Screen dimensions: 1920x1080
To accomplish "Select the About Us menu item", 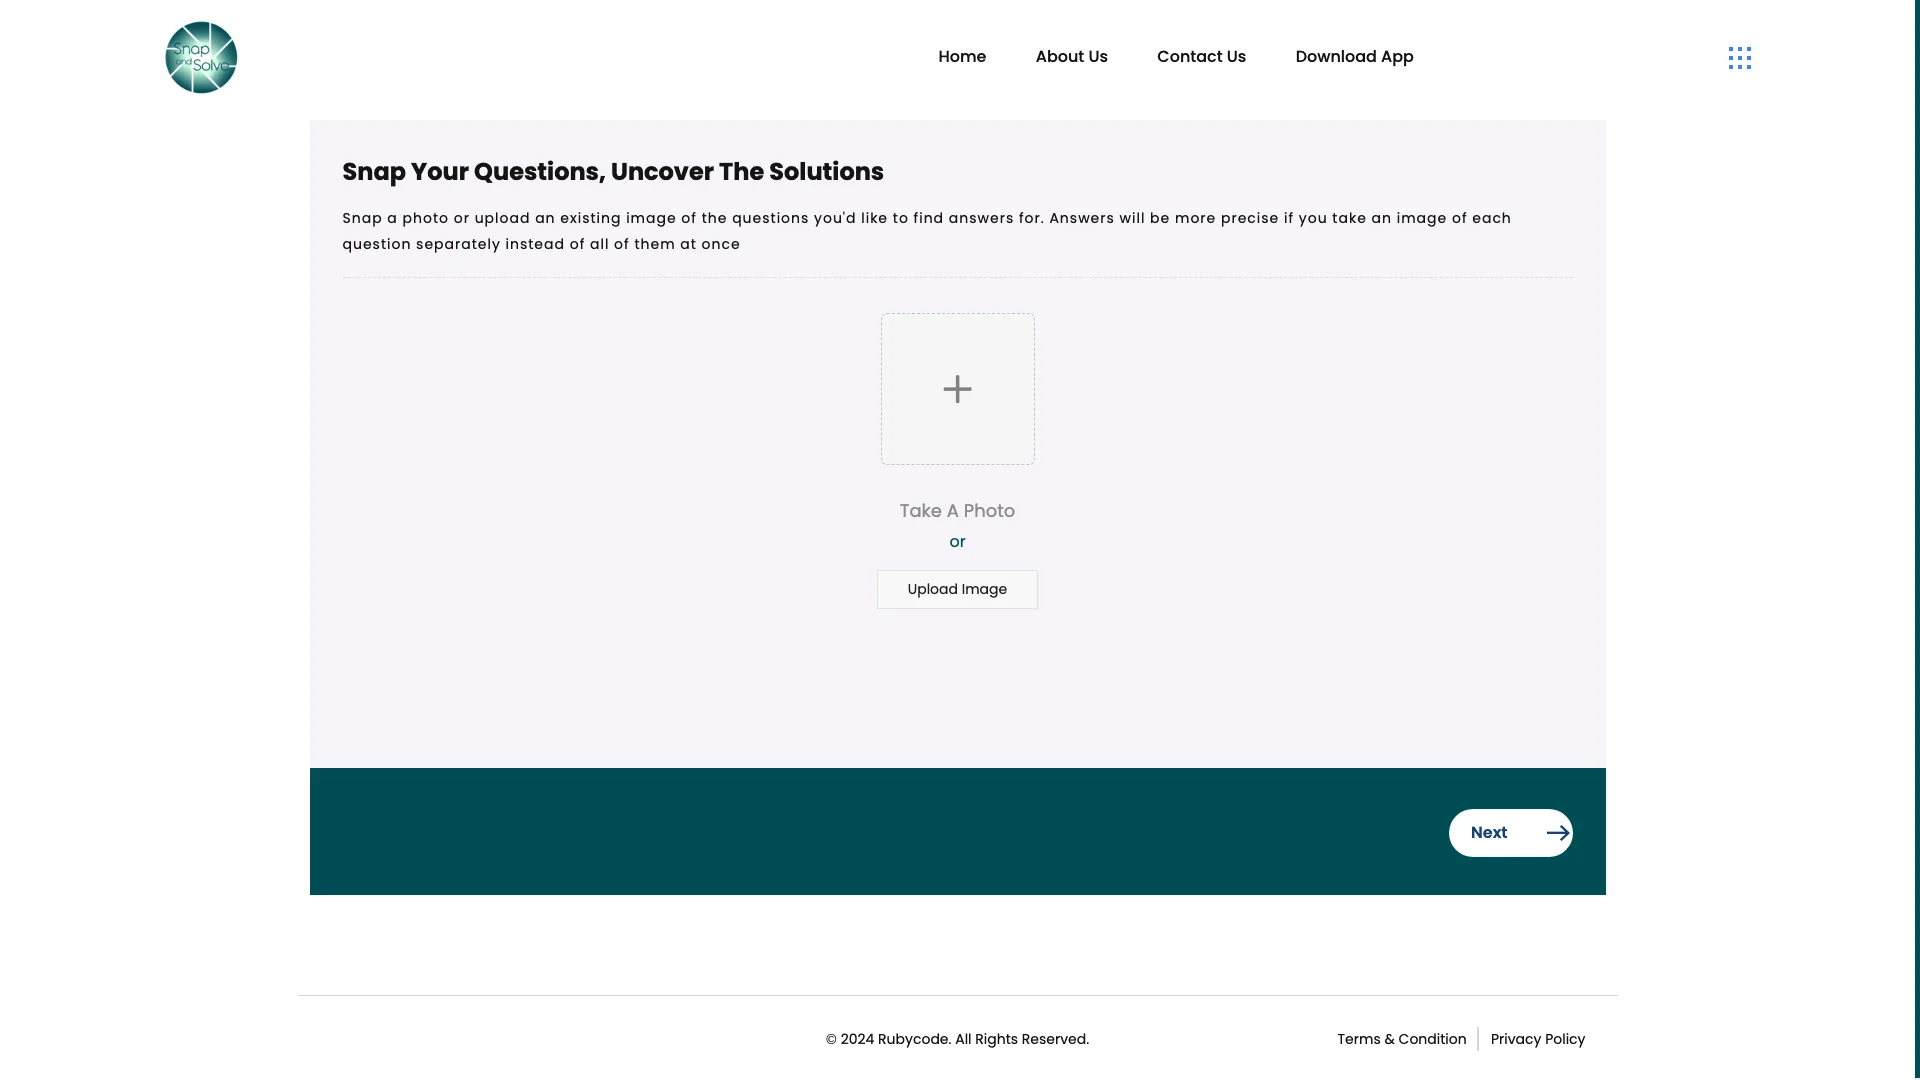I will click(x=1071, y=55).
